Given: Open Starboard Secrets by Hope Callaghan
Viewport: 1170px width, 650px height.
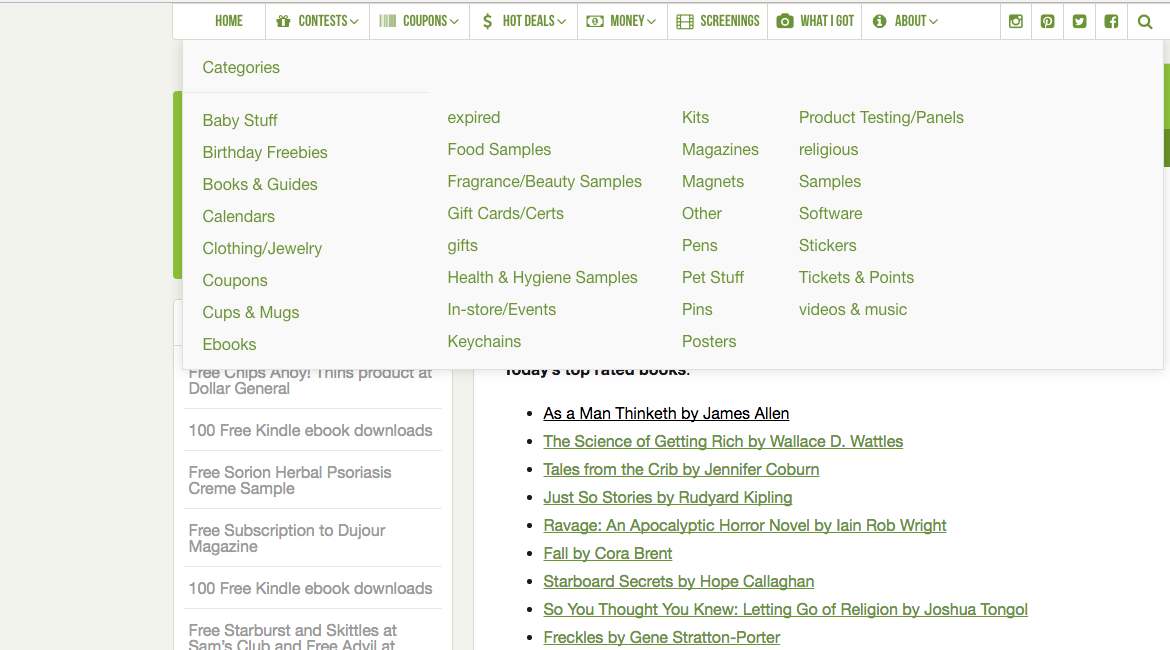Looking at the screenshot, I should click(x=678, y=581).
